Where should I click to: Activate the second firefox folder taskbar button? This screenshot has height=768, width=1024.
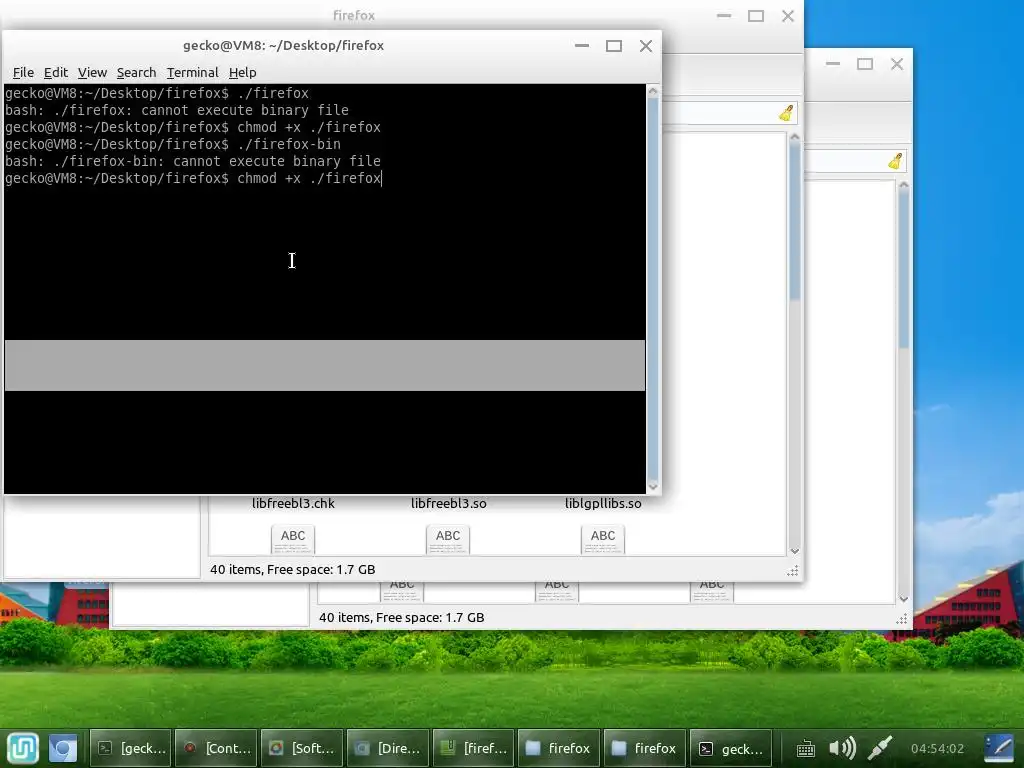click(645, 748)
